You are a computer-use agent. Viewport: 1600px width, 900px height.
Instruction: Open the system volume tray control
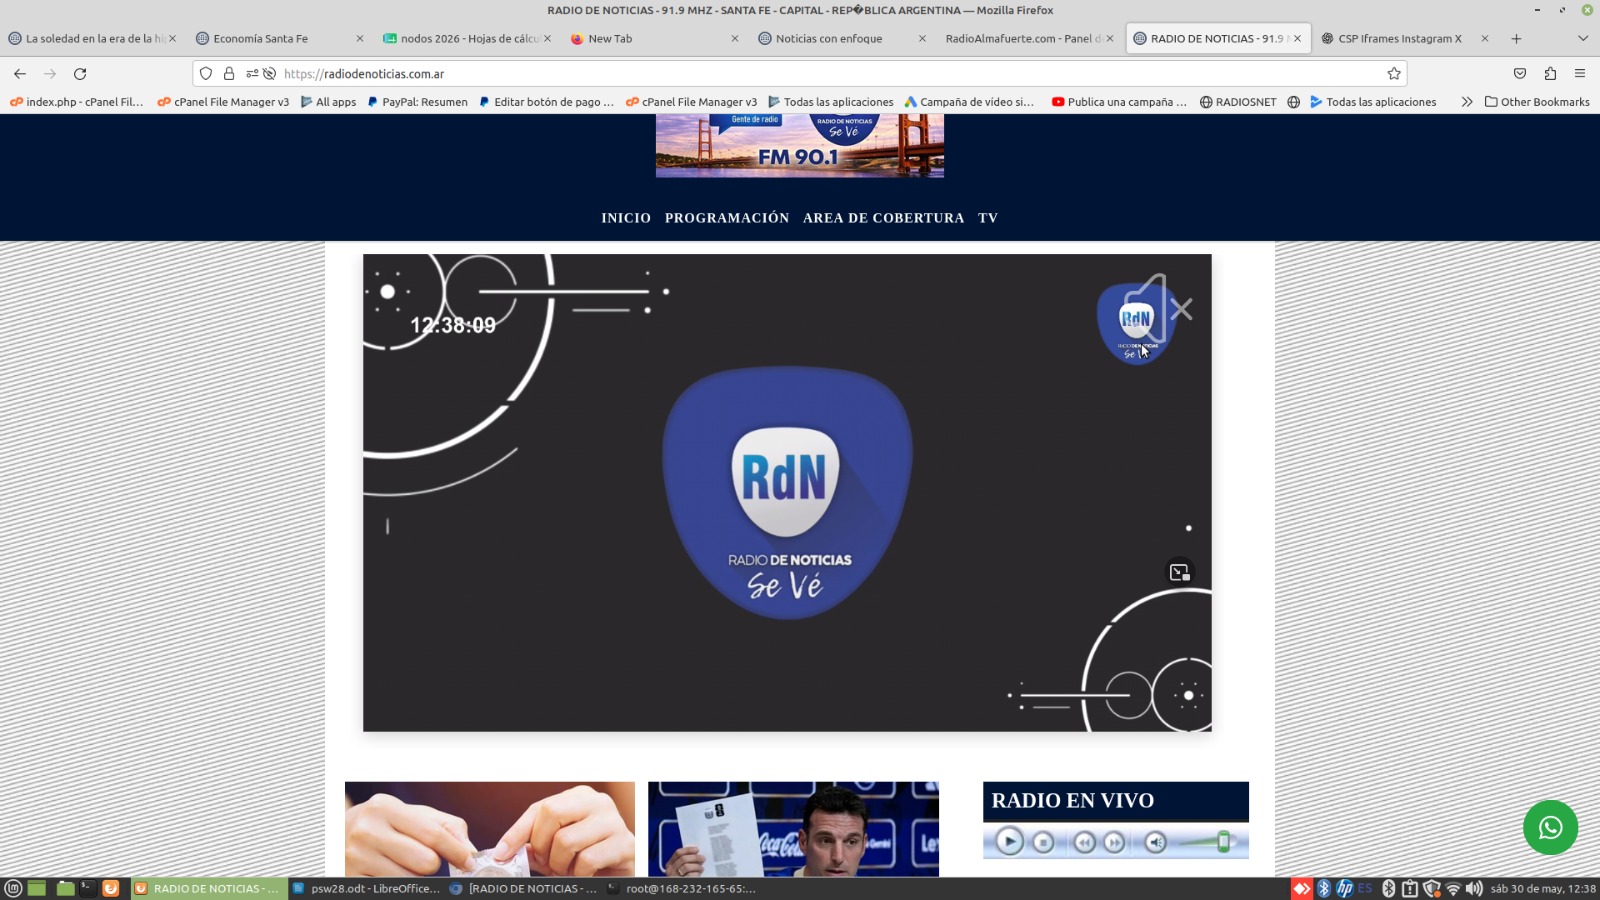tap(1474, 888)
